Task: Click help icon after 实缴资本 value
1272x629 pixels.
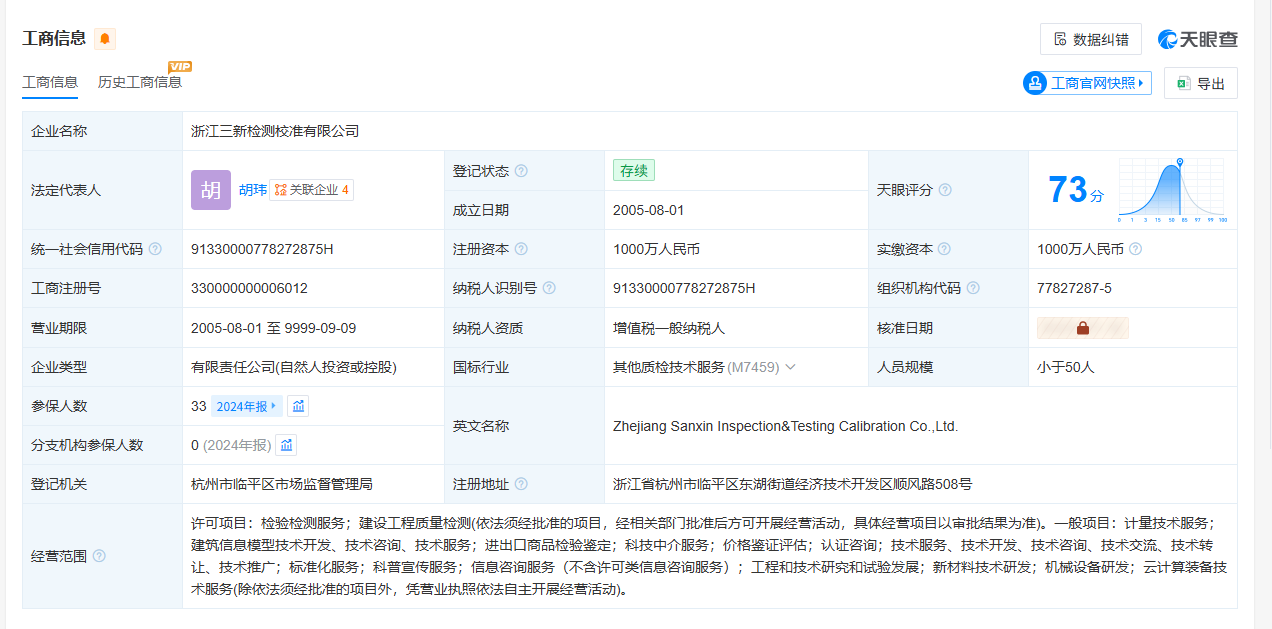Action: [x=1135, y=249]
